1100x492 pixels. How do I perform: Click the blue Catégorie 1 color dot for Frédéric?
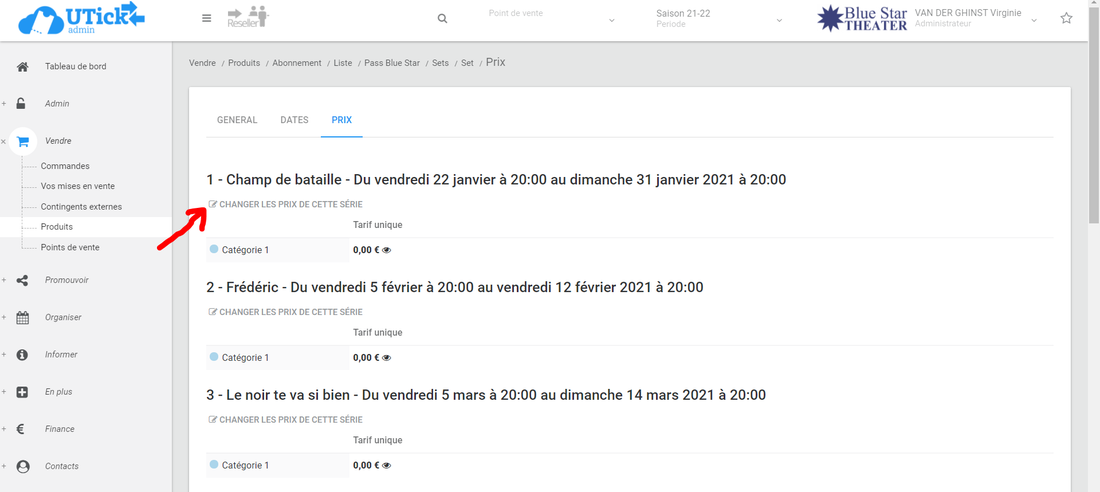click(214, 357)
